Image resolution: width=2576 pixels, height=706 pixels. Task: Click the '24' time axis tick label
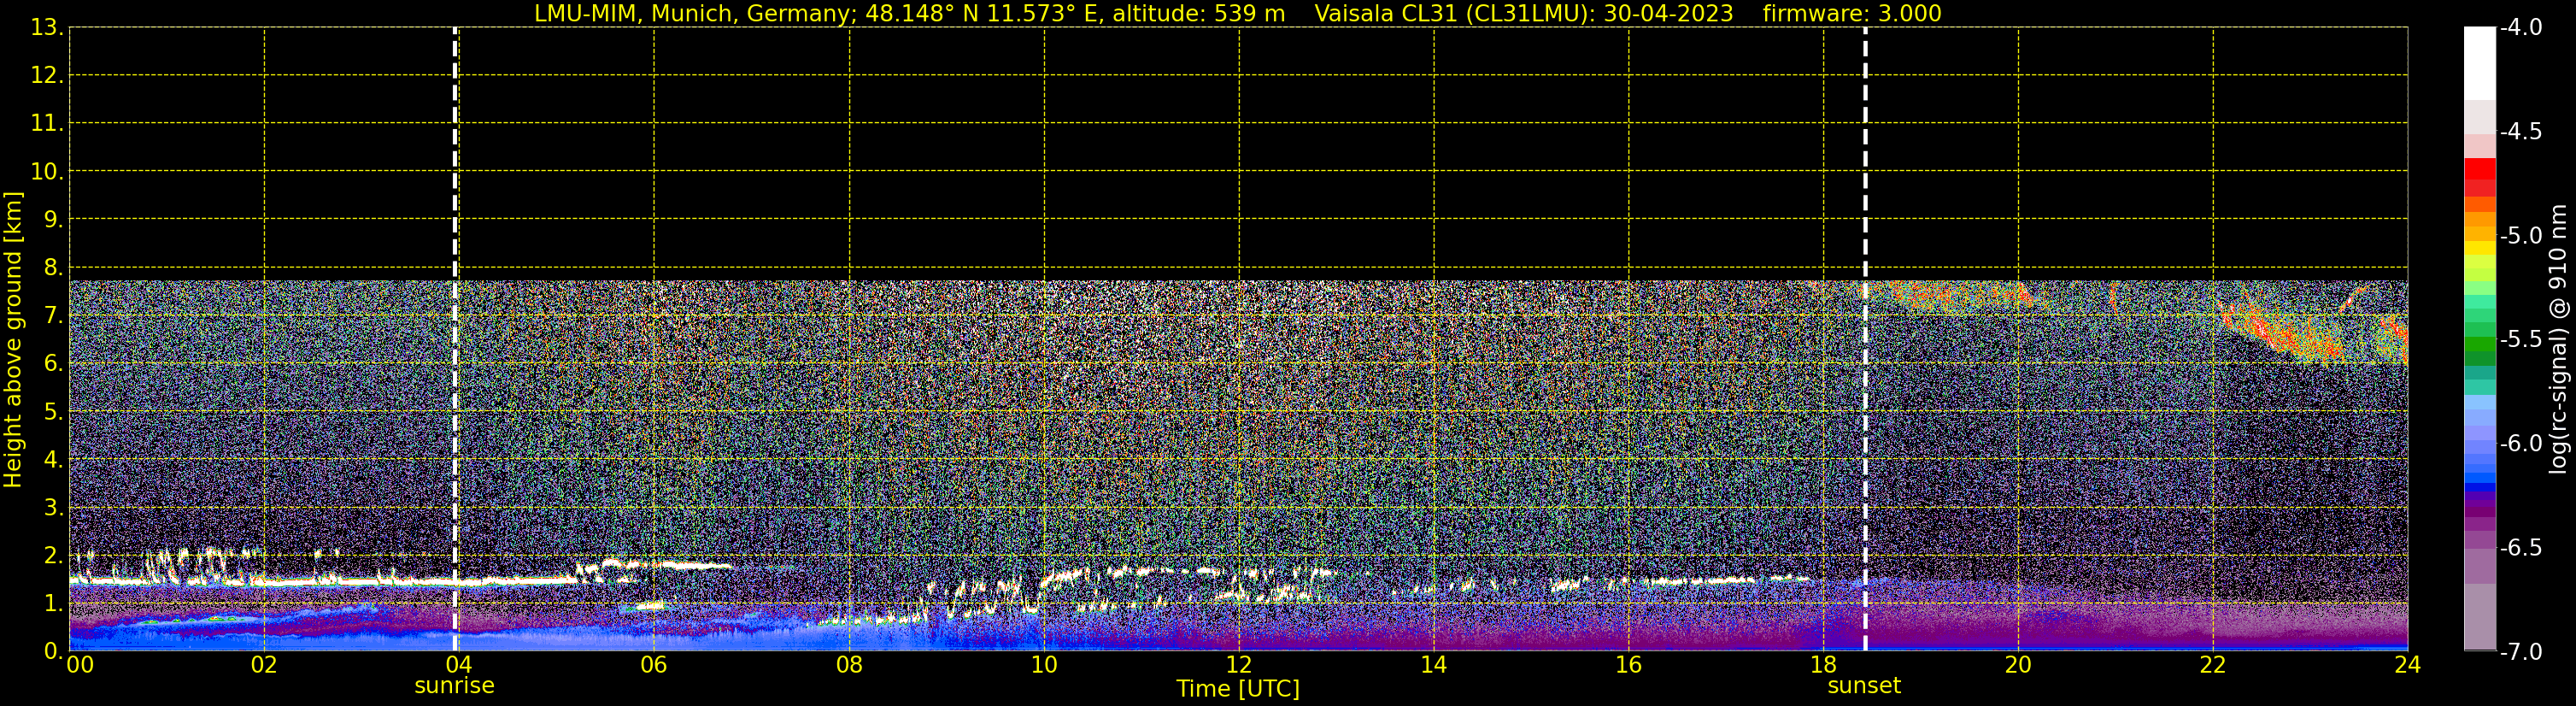pos(2408,665)
